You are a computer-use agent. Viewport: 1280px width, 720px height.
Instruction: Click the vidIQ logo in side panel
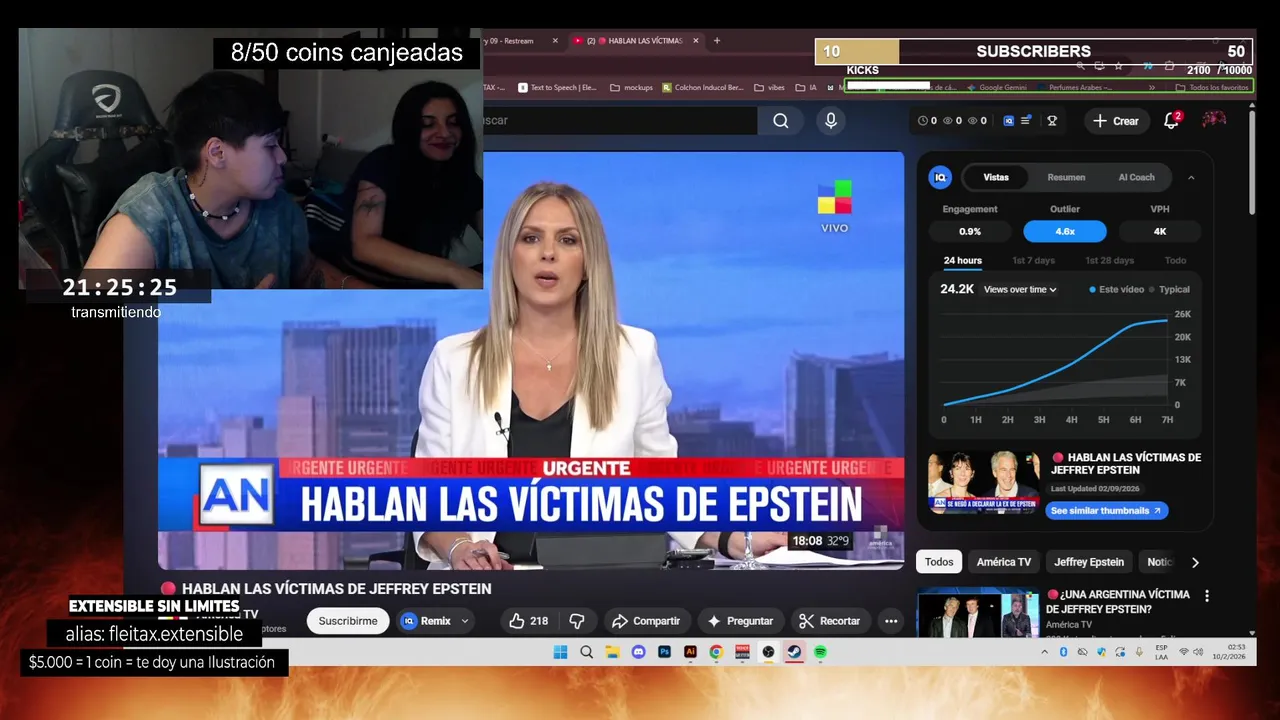point(940,177)
